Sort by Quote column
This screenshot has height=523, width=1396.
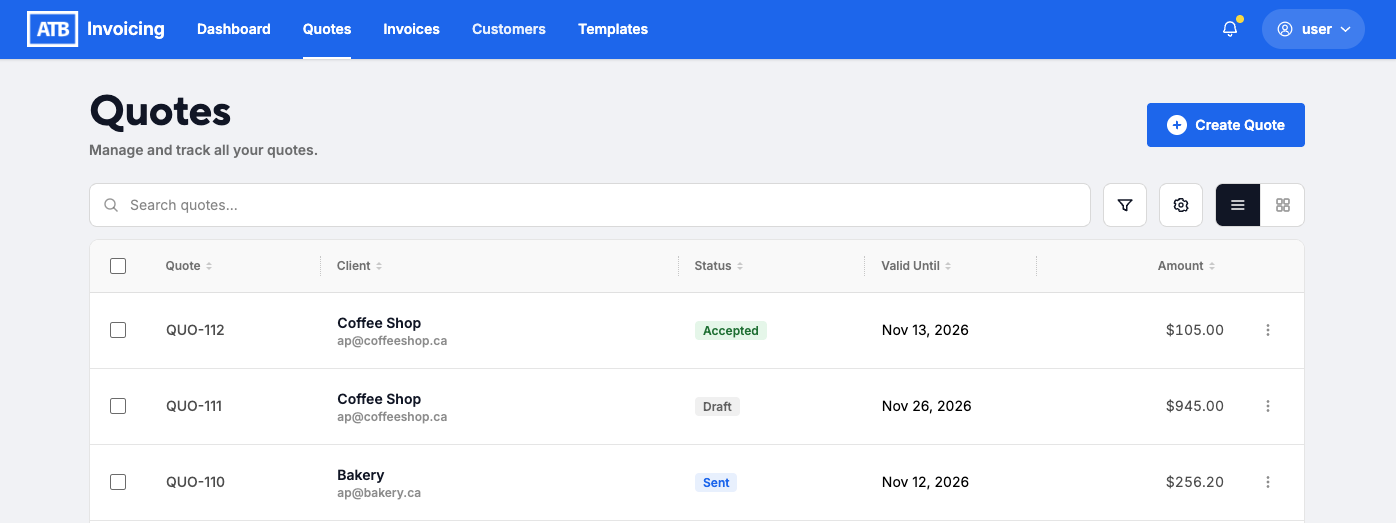point(189,266)
